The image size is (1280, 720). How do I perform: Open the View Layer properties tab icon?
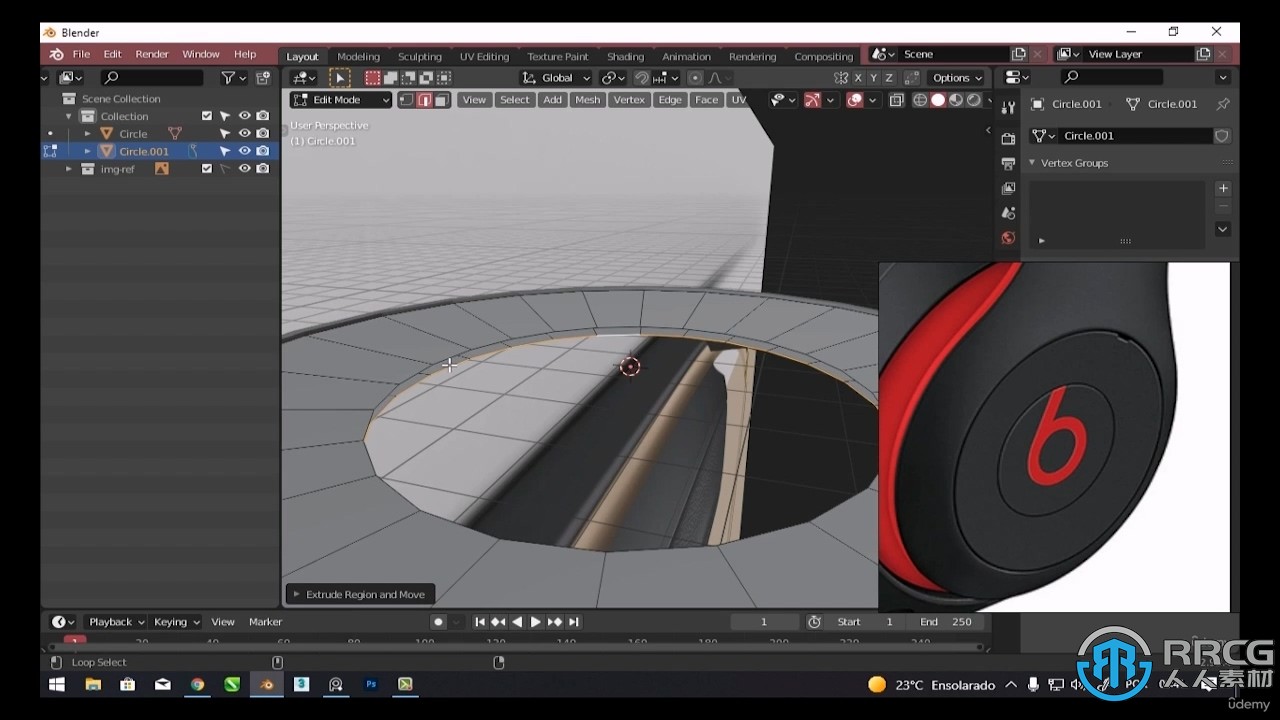click(1008, 188)
